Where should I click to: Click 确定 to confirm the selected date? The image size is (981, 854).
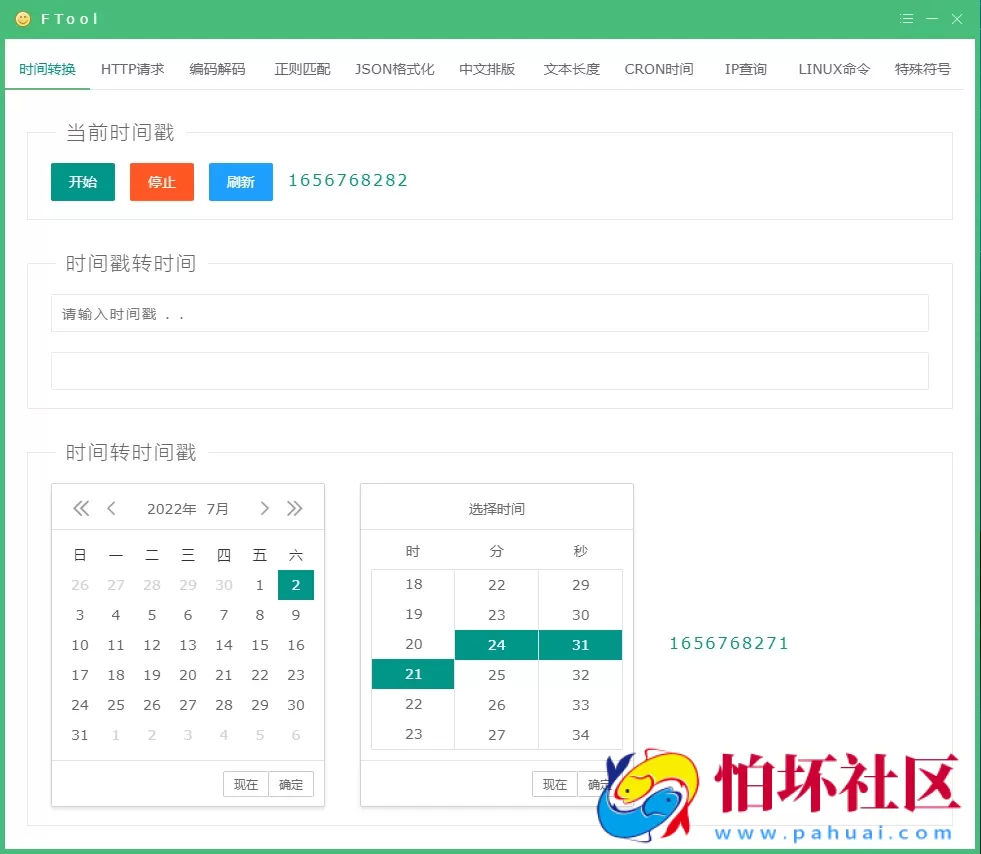290,784
